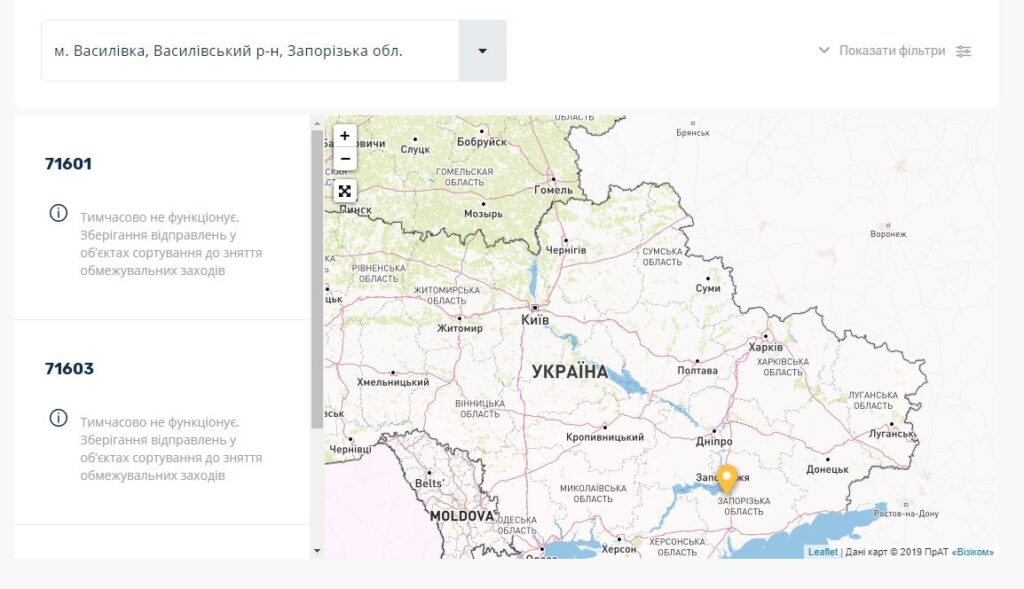1024x589 pixels.
Task: Click the Київ city label on map
Action: 535,320
